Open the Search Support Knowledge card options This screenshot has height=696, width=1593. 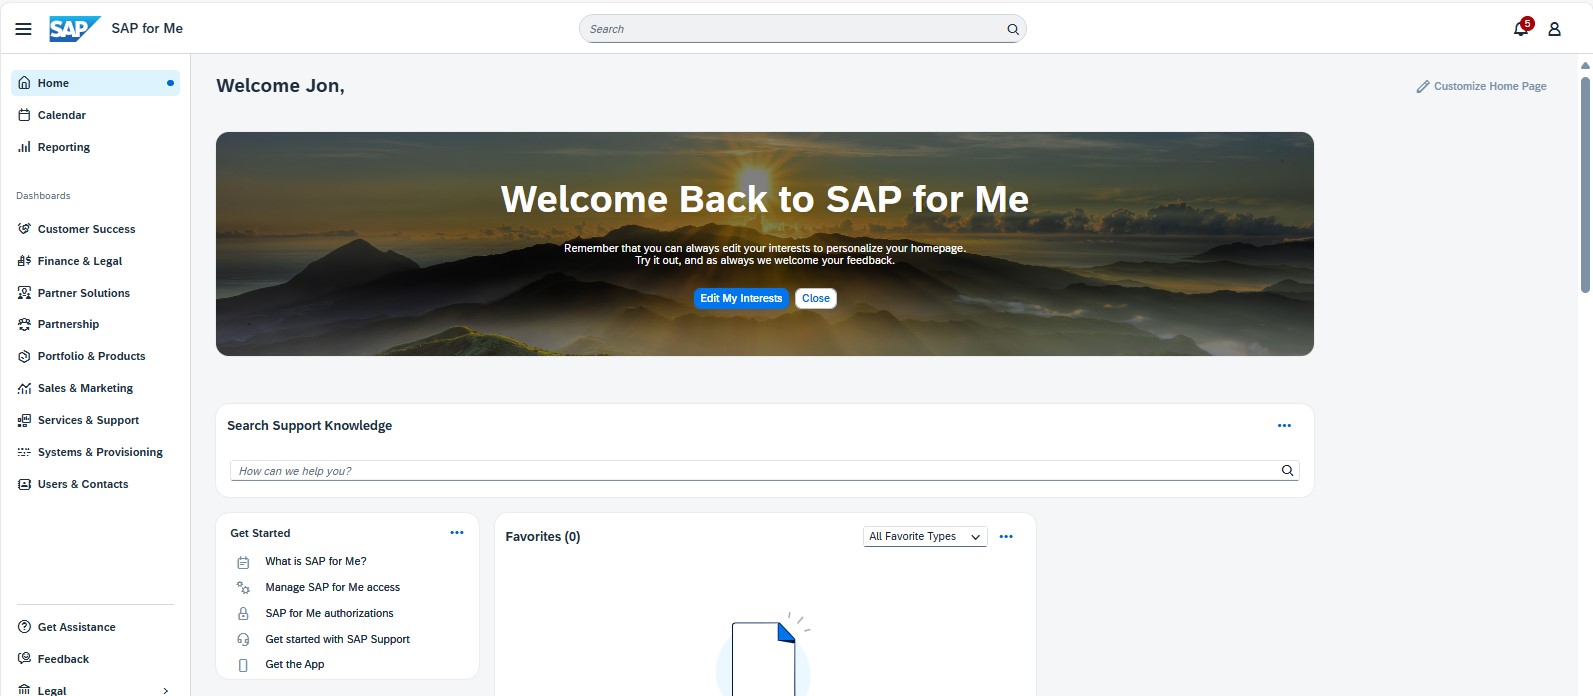coord(1284,426)
